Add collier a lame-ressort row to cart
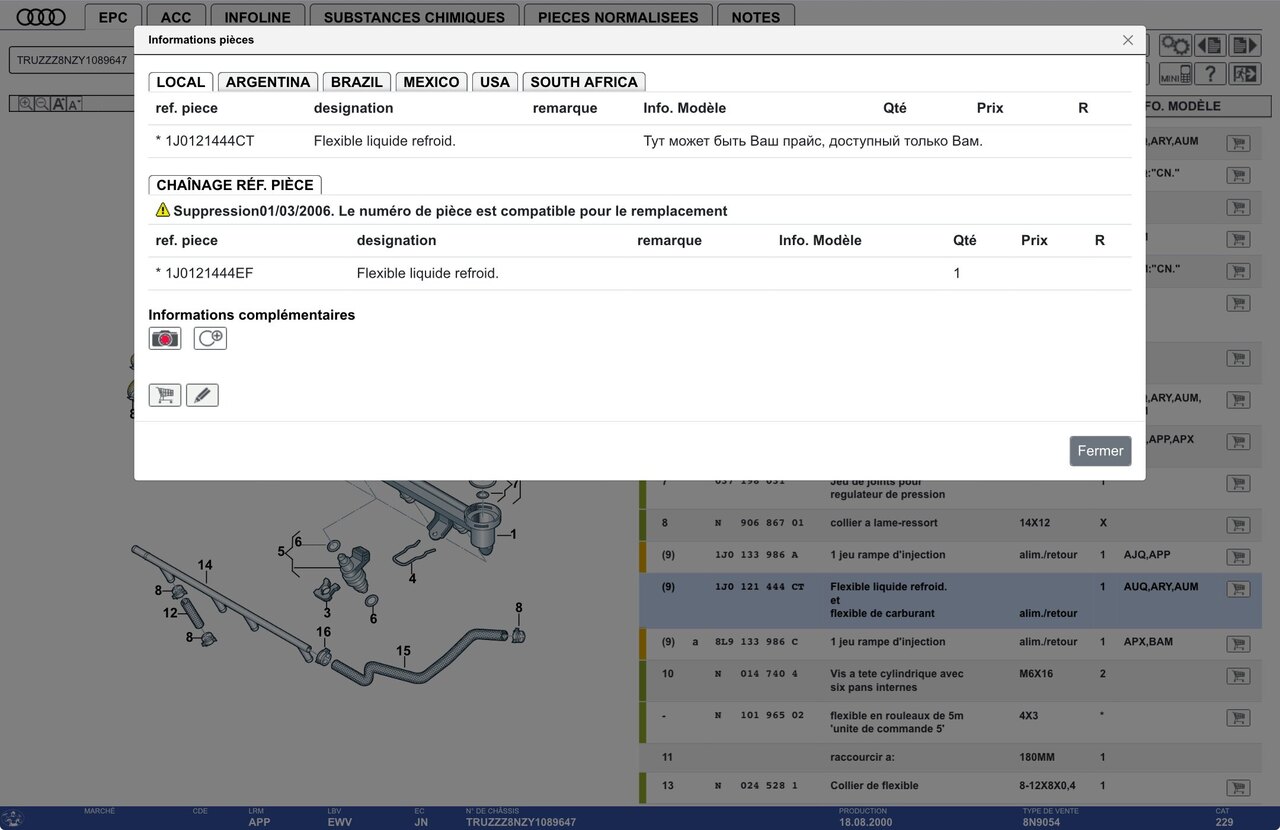1280x830 pixels. tap(1238, 524)
